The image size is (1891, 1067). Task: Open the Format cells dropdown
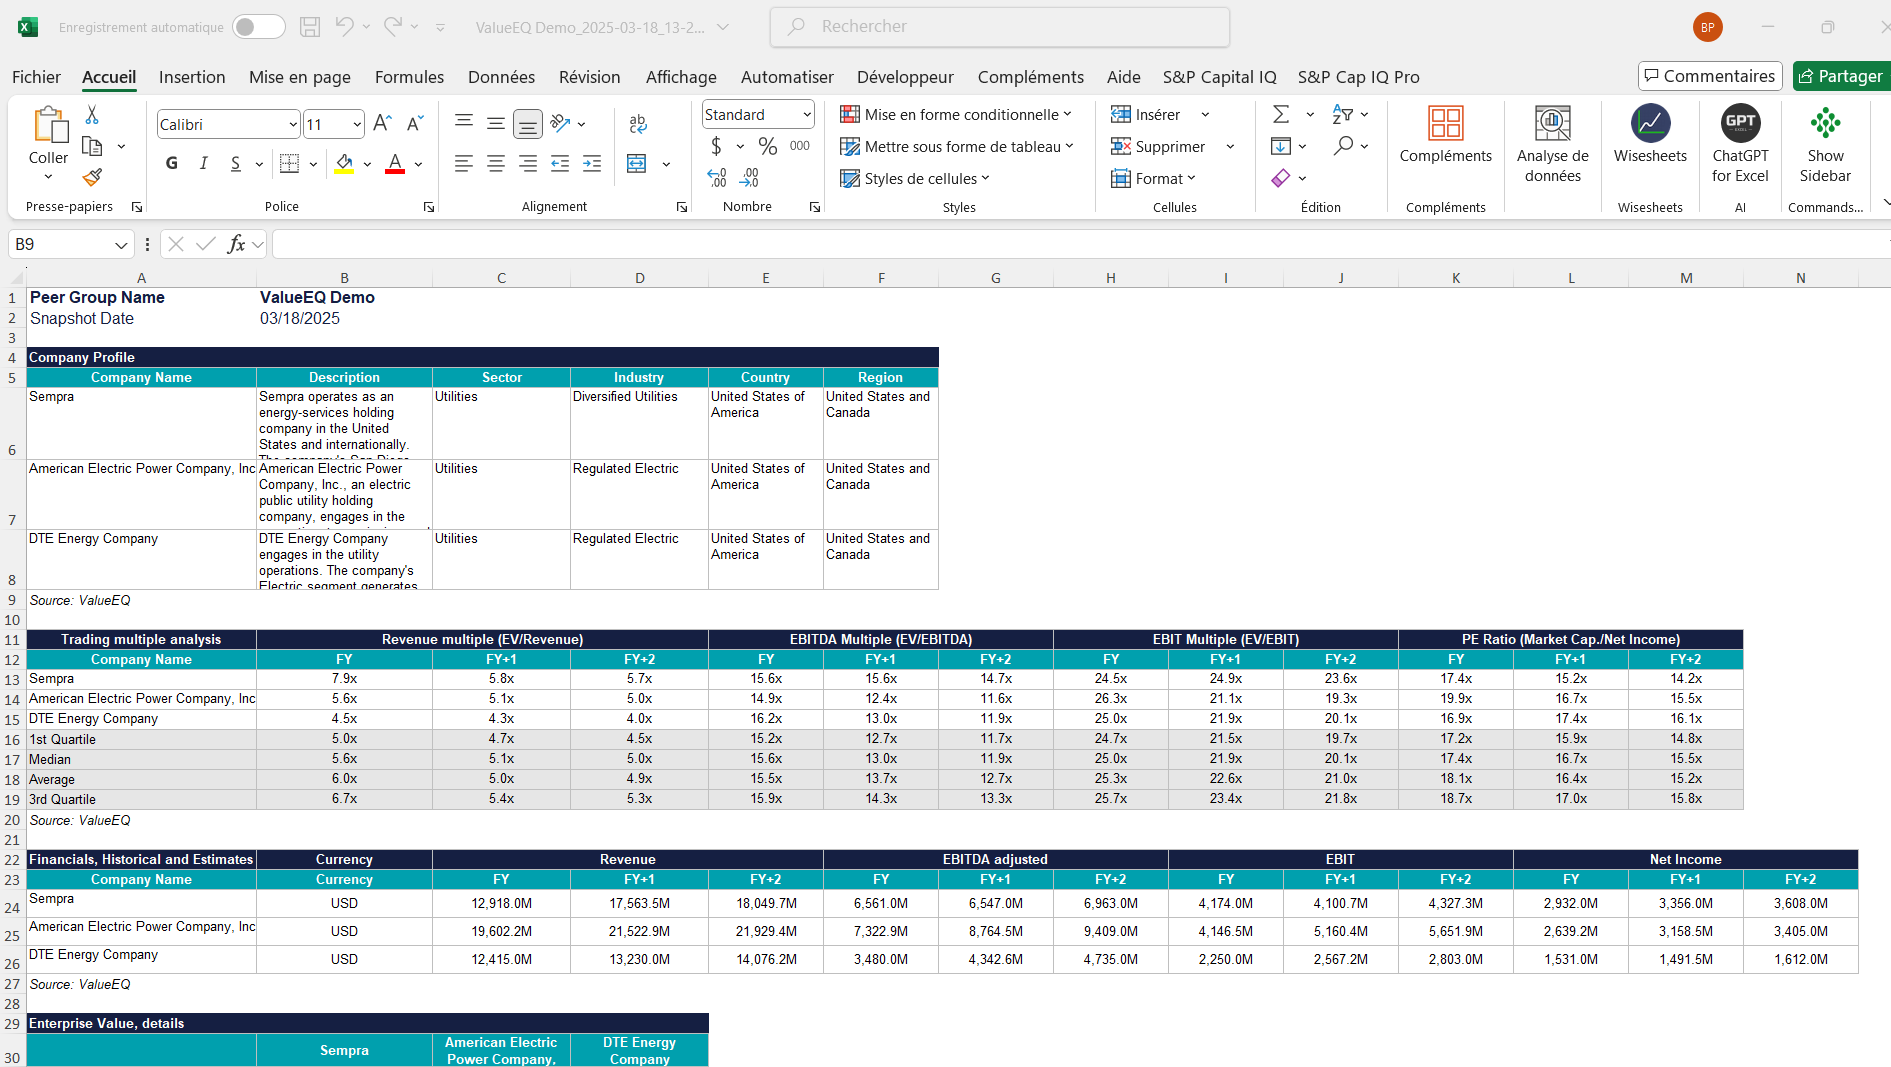pyautogui.click(x=1153, y=179)
